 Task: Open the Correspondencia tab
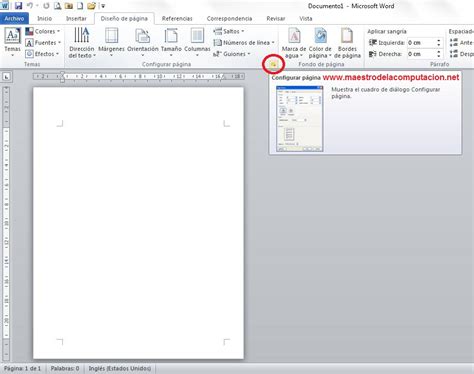point(229,18)
